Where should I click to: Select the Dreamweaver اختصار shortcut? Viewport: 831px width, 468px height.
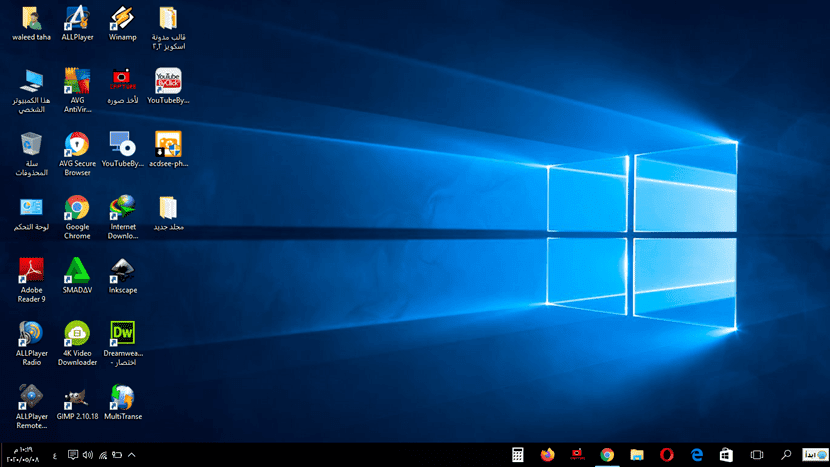(x=122, y=343)
